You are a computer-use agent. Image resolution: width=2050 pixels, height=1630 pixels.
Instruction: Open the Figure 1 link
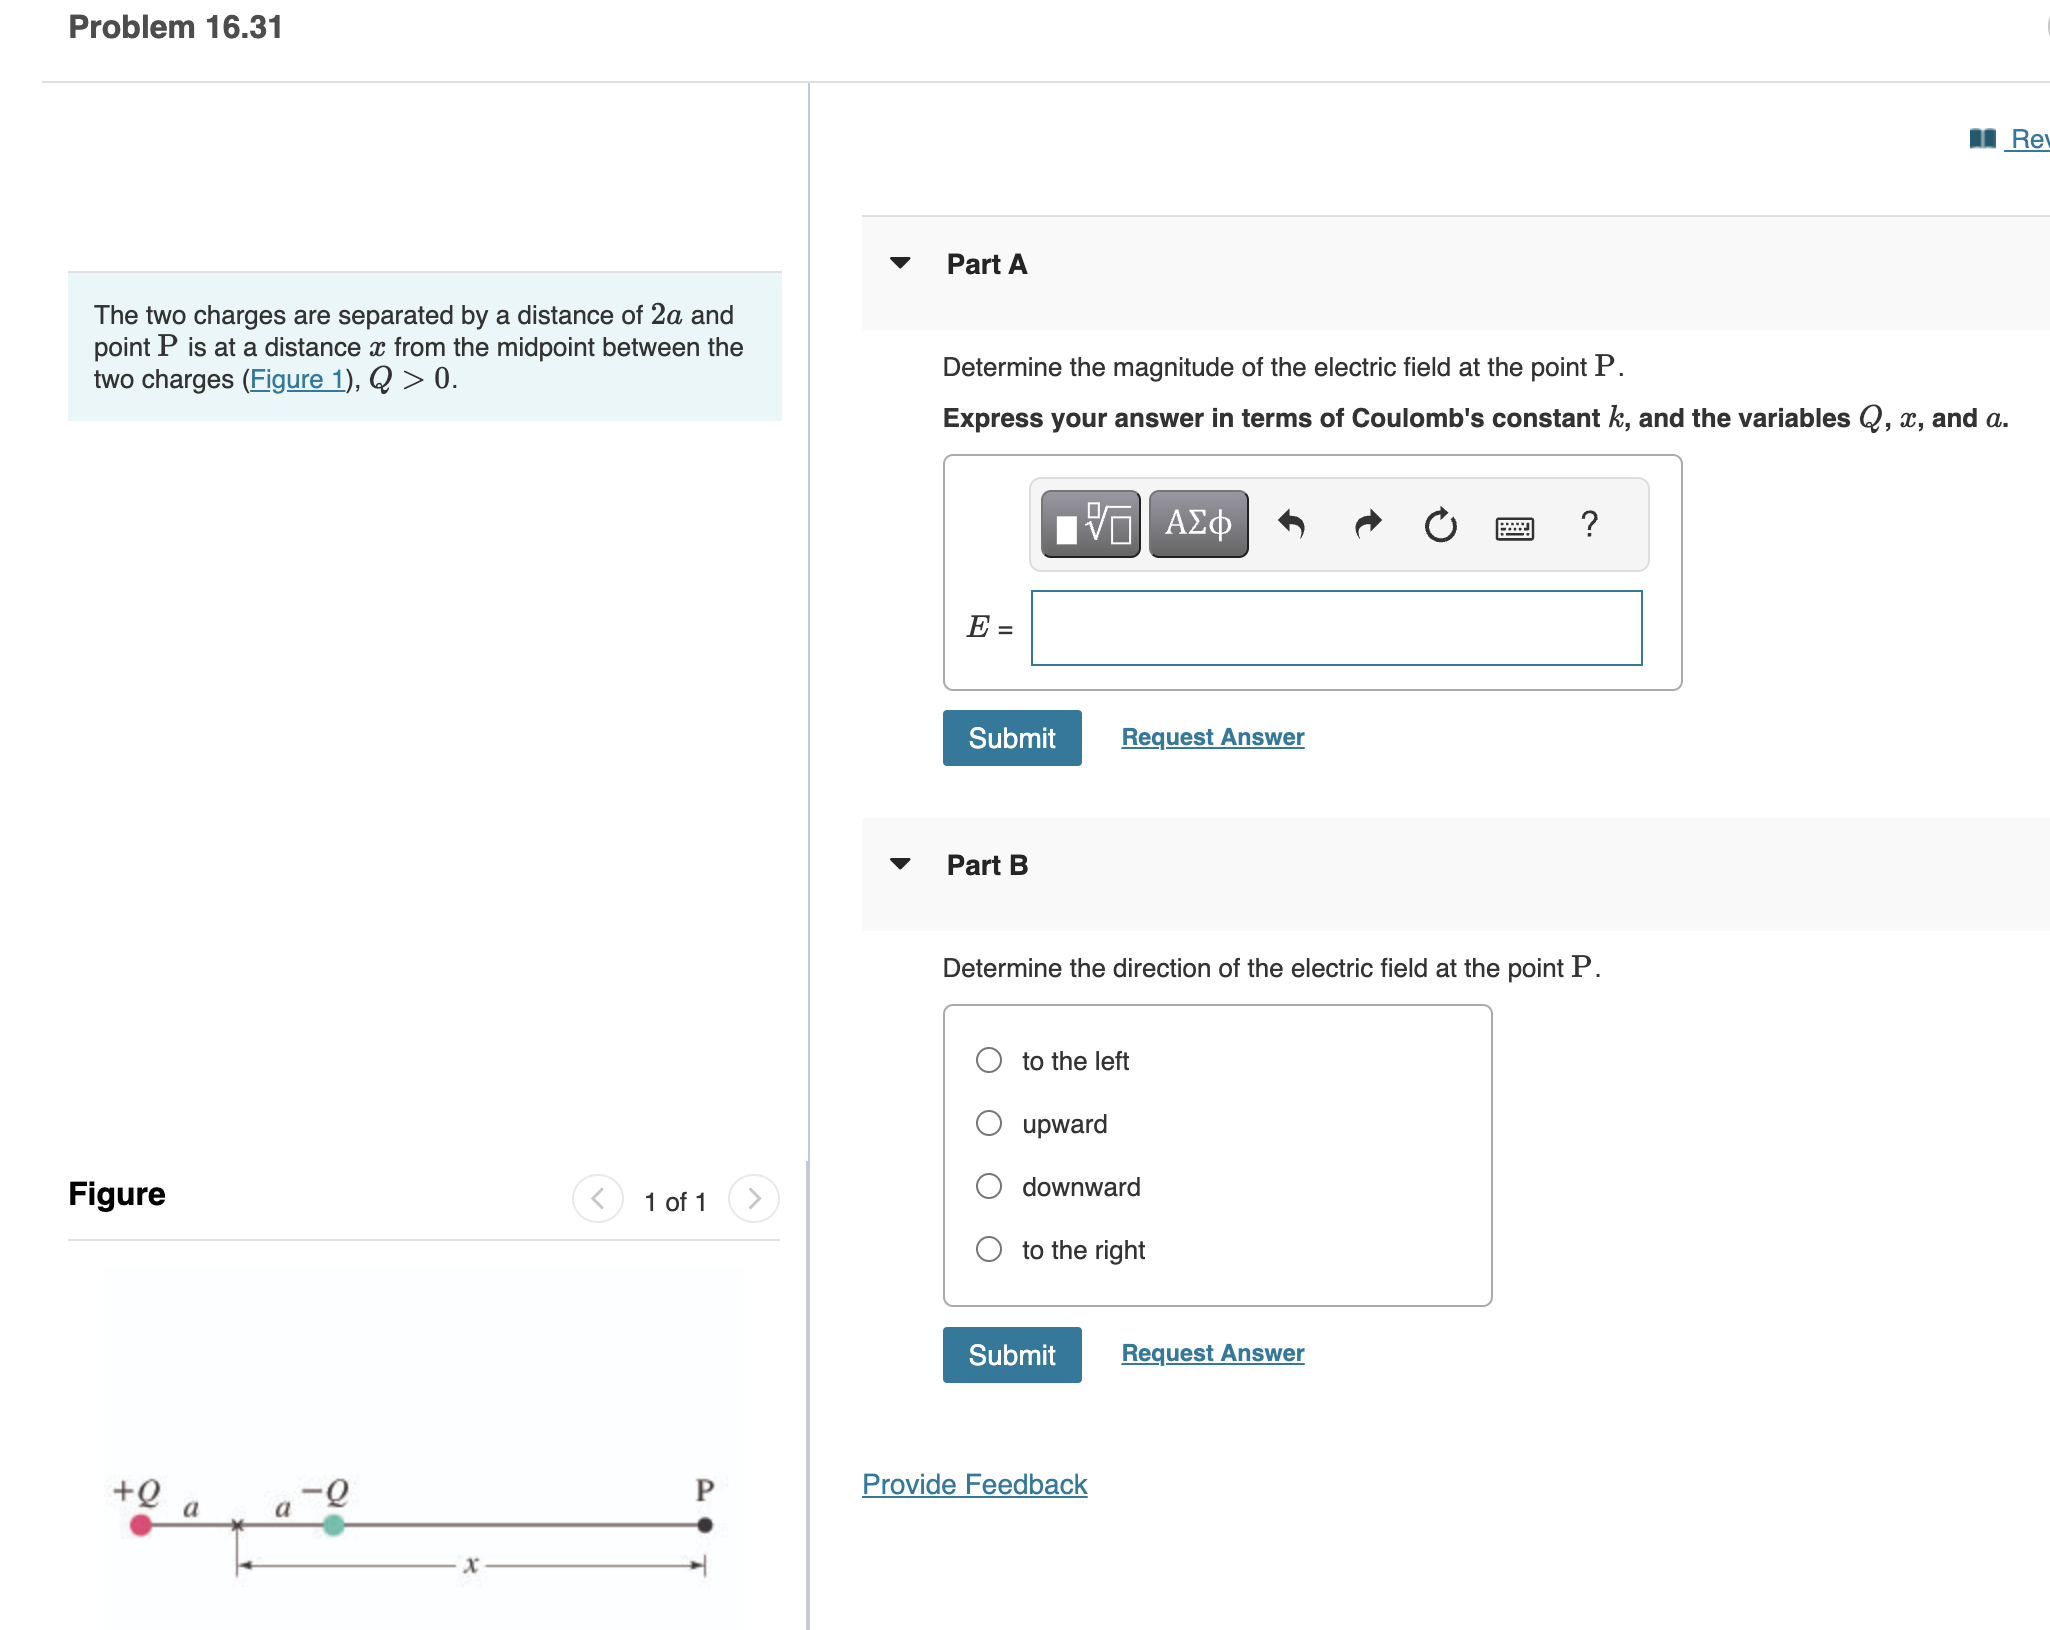[x=296, y=380]
